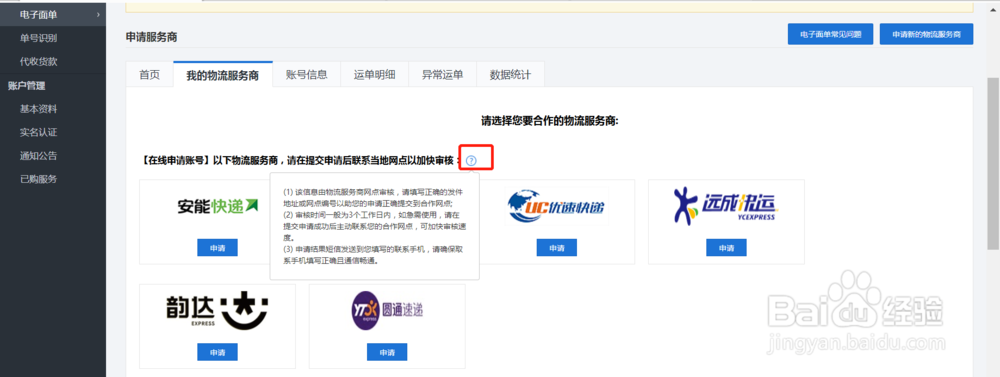Switch to the 账号信息 tab
This screenshot has height=377, width=1000.
tap(307, 75)
